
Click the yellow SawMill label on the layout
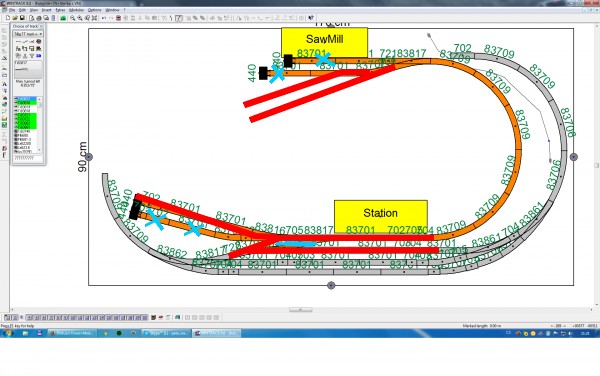point(324,39)
